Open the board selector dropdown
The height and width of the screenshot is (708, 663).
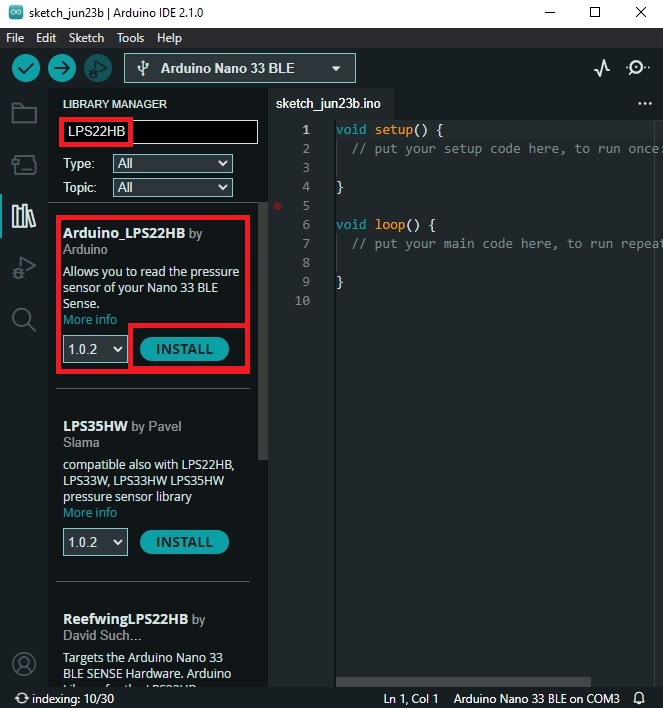coord(240,68)
